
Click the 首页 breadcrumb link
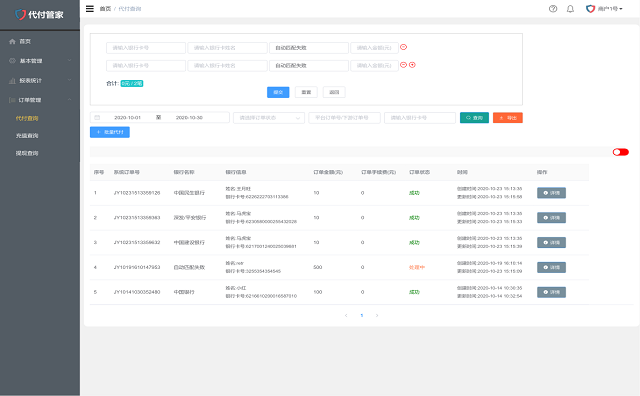coord(105,9)
